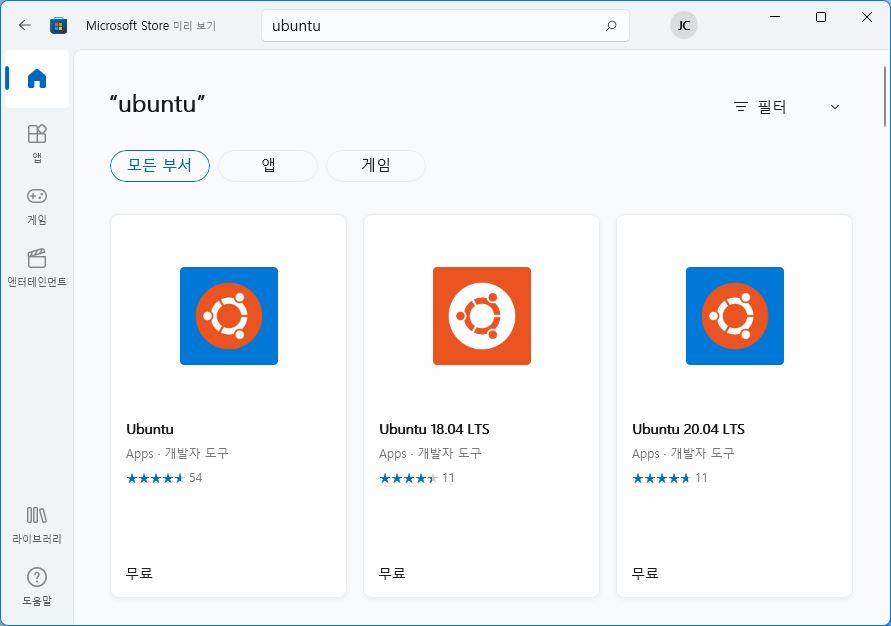
Task: Click the Ubuntu 20.04 LTS star rating
Action: point(661,478)
